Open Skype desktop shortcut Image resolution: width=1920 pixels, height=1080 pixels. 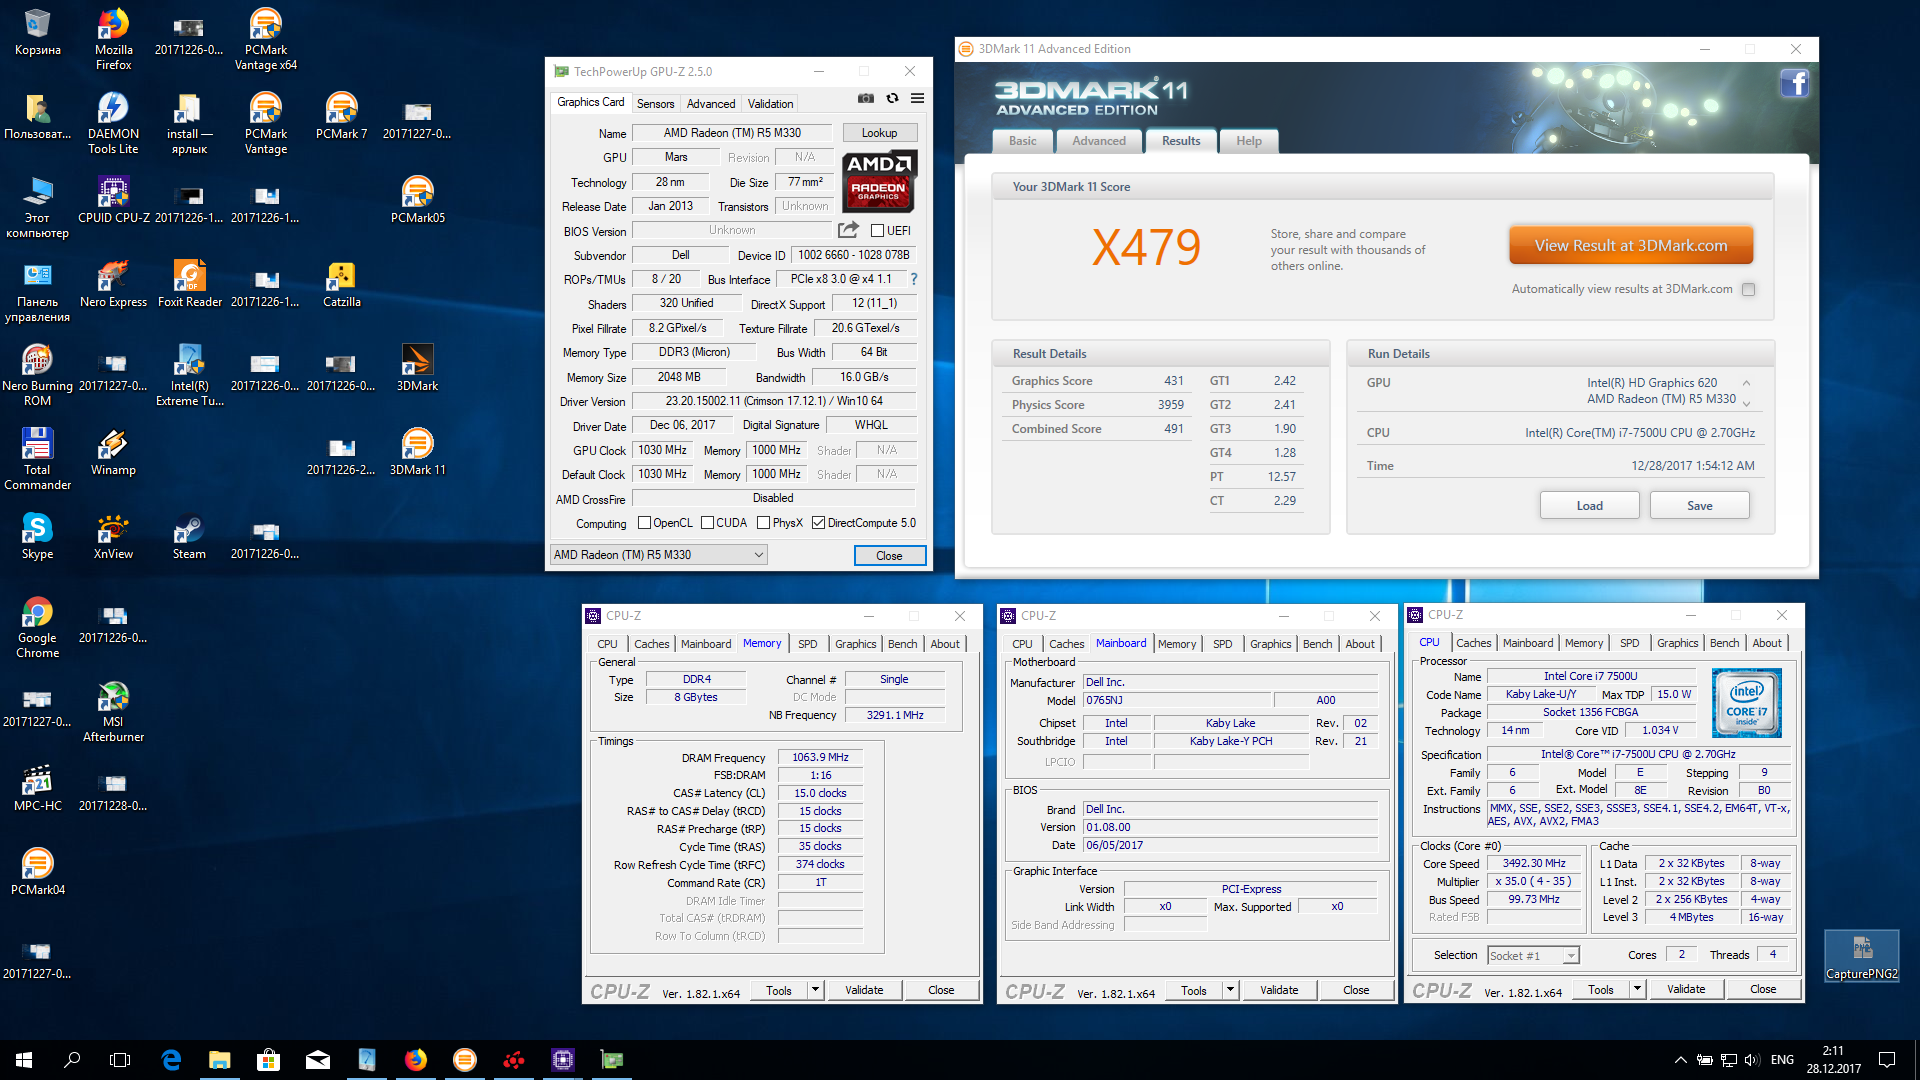(x=37, y=536)
